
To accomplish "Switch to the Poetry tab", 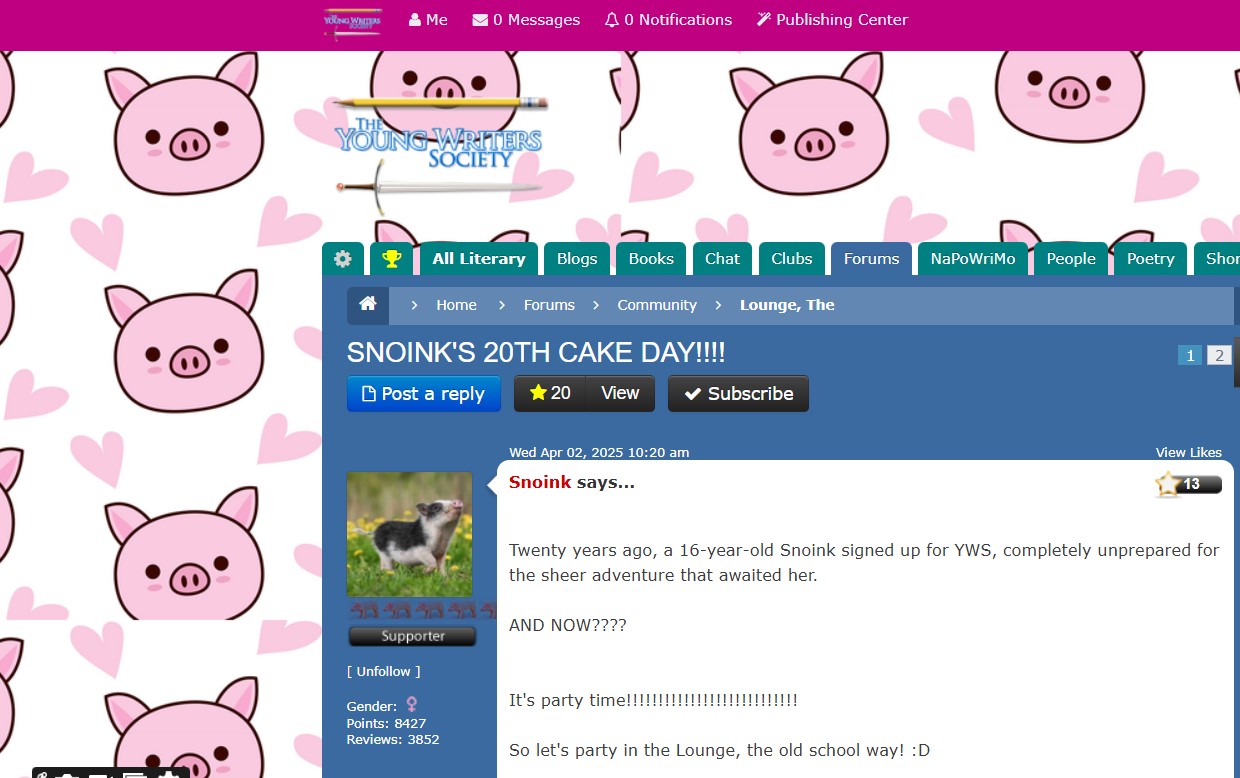I will point(1150,259).
